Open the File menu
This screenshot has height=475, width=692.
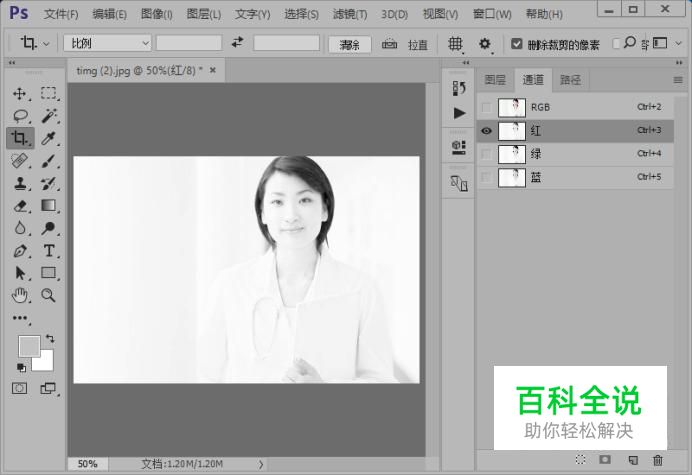pos(61,15)
